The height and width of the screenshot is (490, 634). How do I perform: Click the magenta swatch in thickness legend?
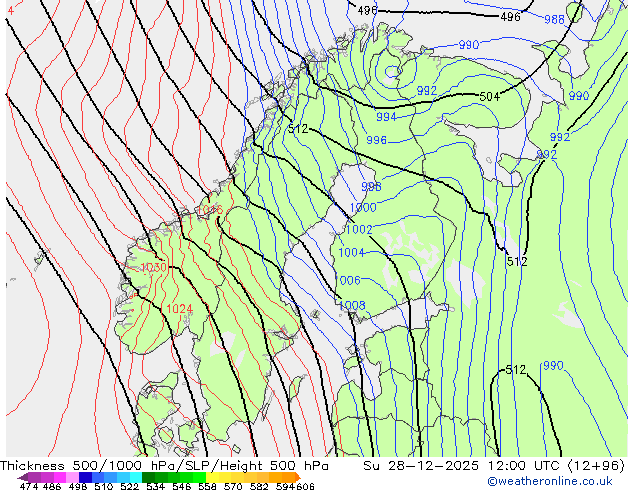pyautogui.click(x=60, y=477)
